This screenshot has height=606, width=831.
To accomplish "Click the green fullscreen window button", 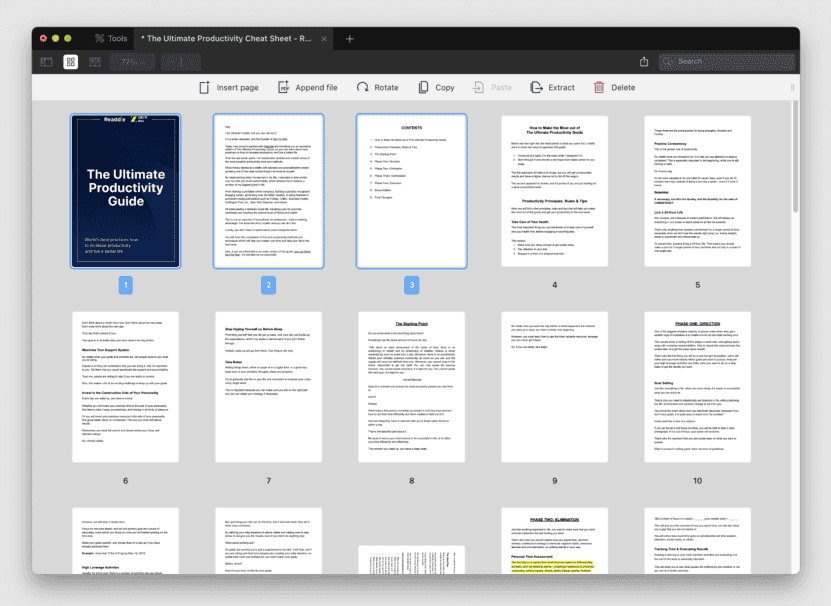I will coord(68,38).
